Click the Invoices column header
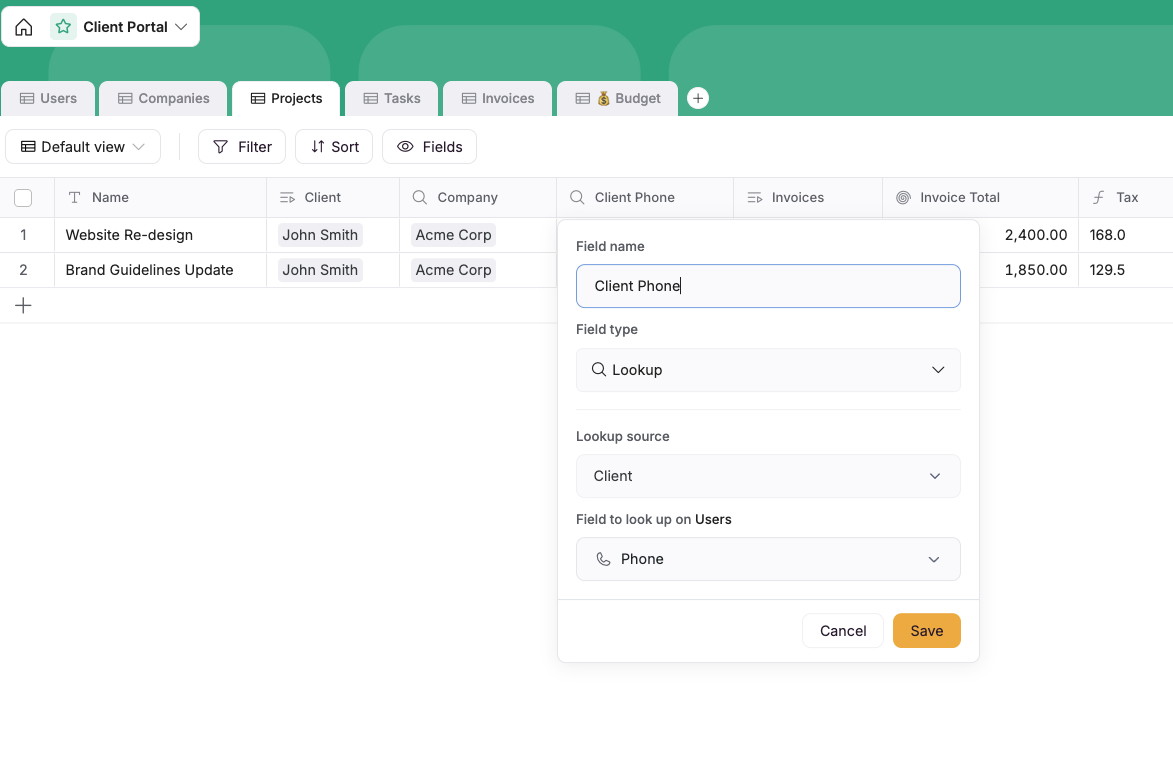 tap(808, 198)
